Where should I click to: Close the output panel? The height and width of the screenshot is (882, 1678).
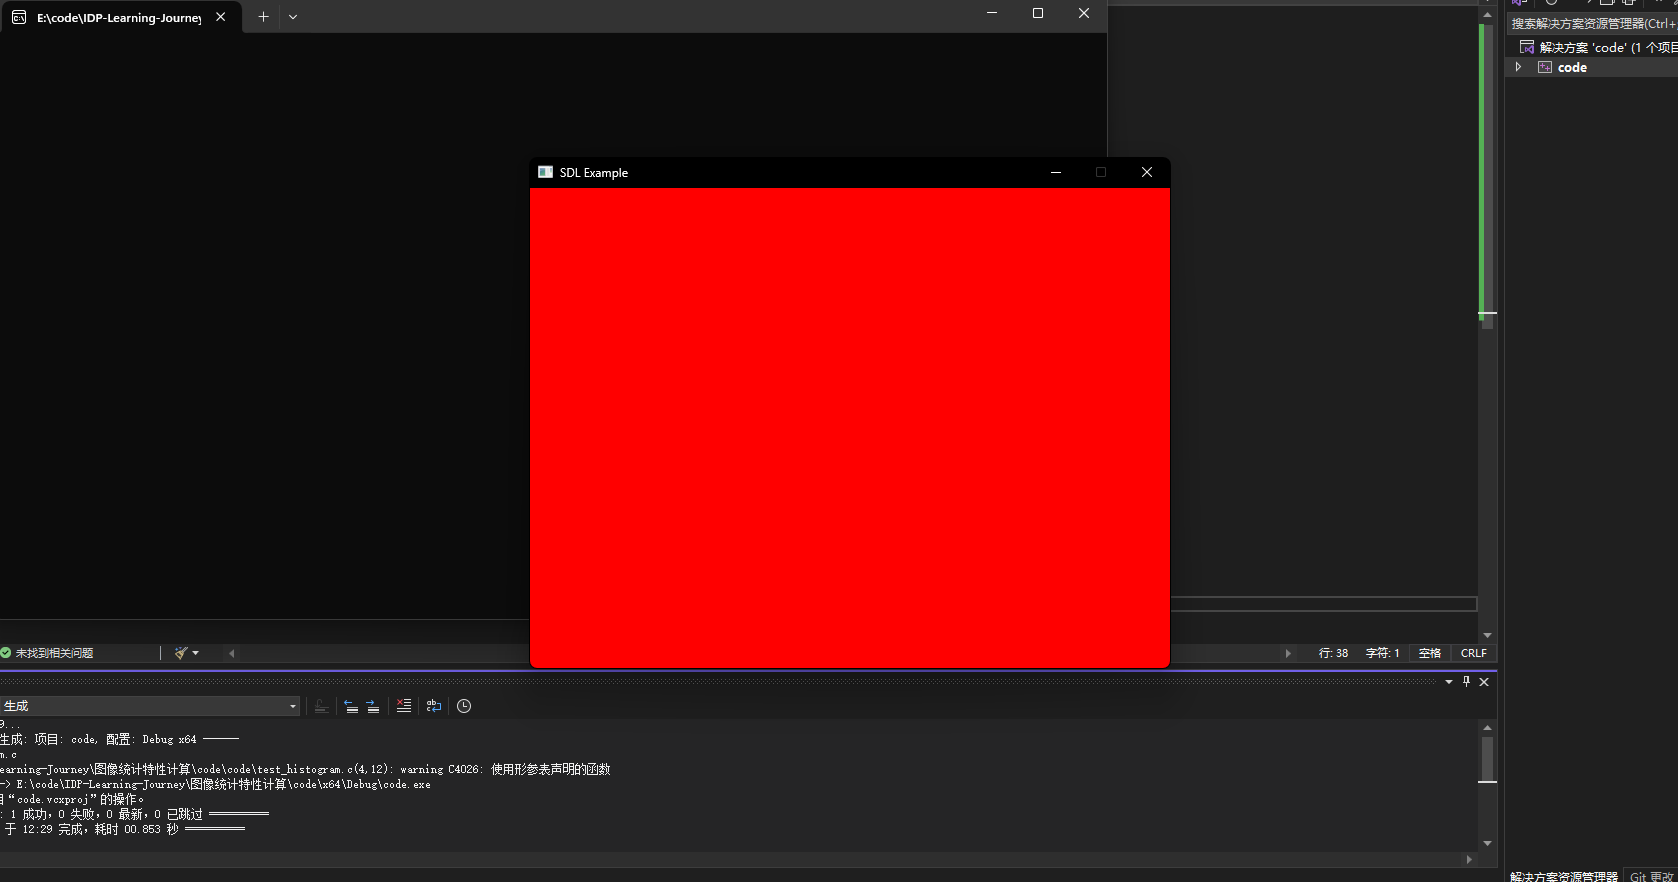1484,682
